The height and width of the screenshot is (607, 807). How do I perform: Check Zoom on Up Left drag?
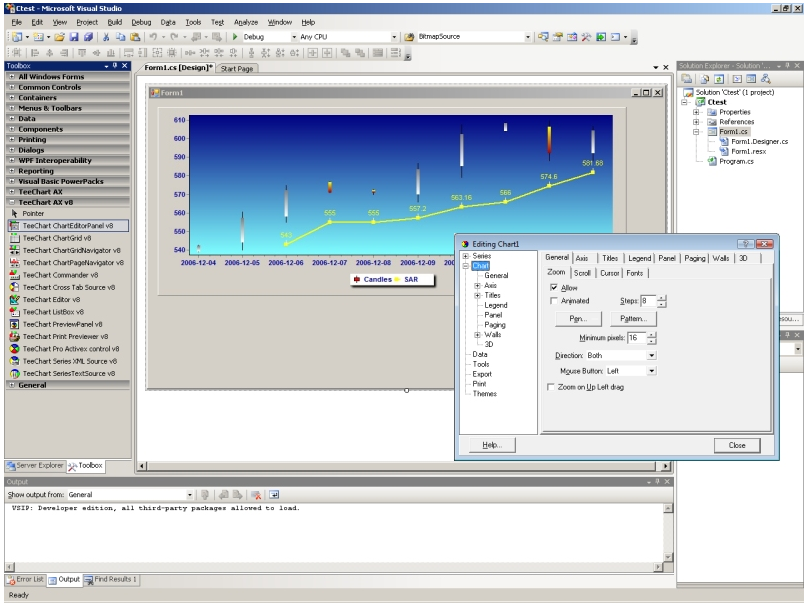pyautogui.click(x=551, y=387)
